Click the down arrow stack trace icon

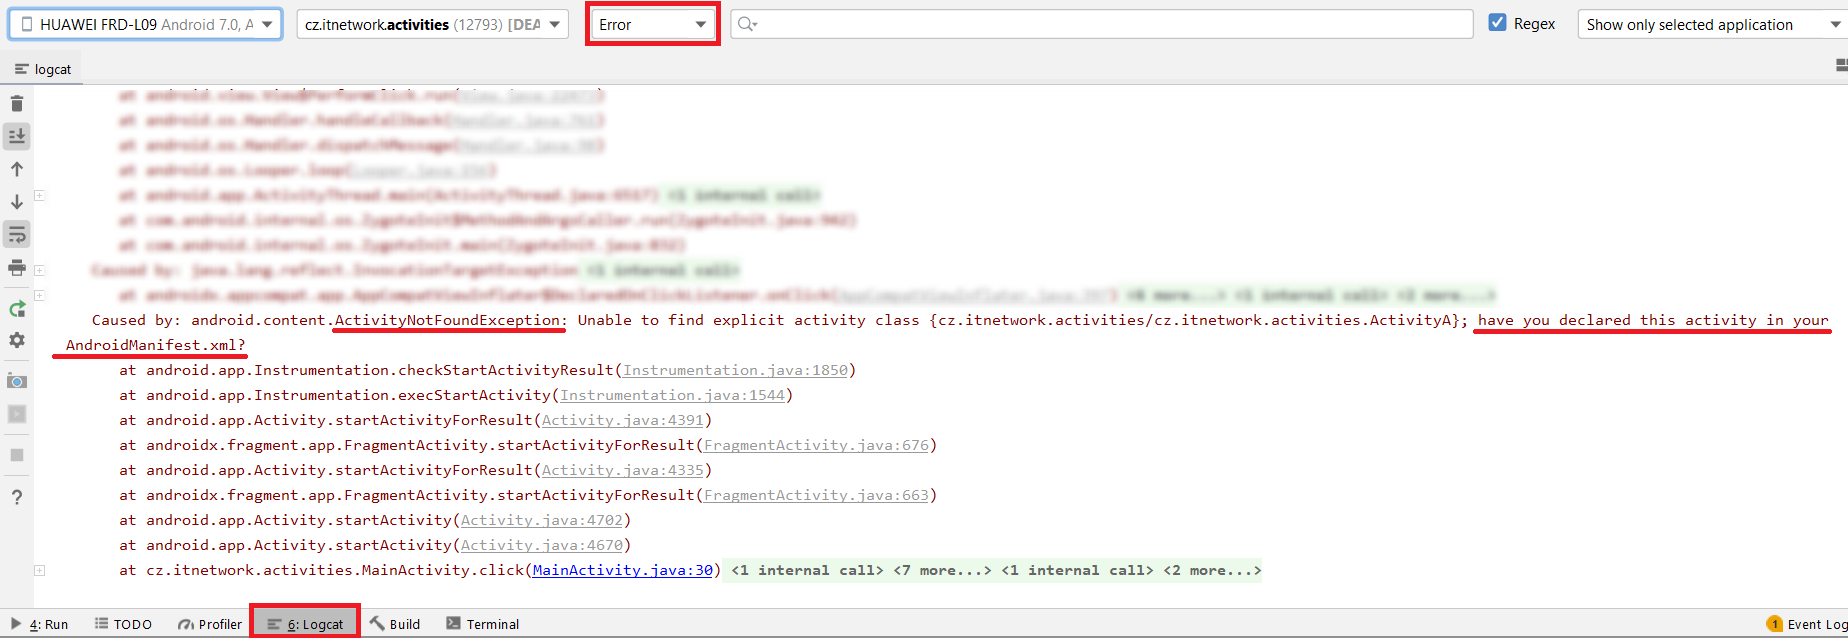(x=17, y=202)
